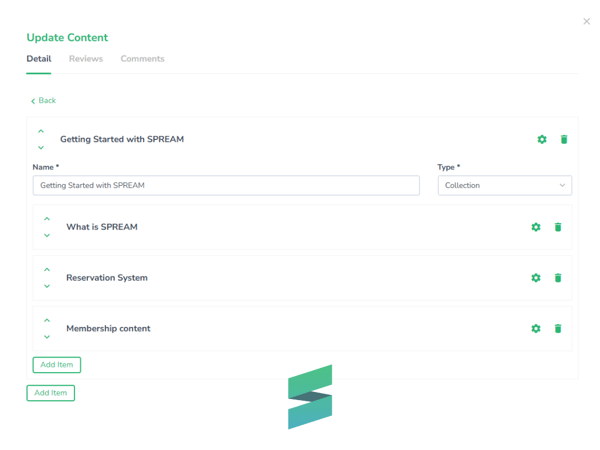Open settings gear for What is SPREAM
This screenshot has width=600, height=450.
536,227
